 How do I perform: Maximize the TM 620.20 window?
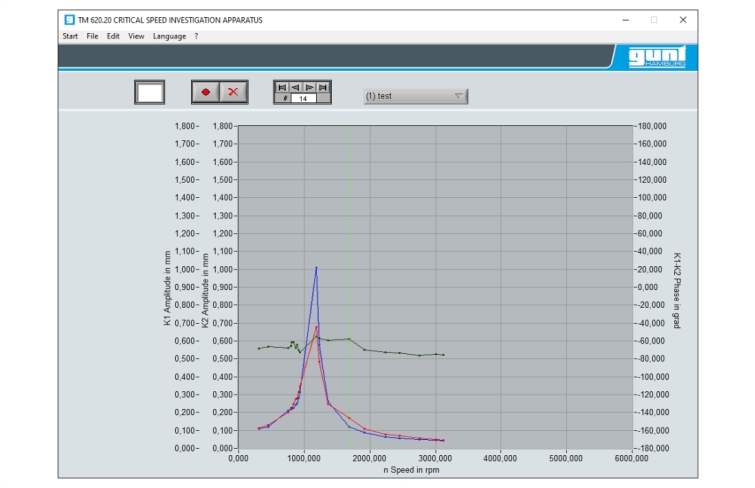[x=654, y=20]
